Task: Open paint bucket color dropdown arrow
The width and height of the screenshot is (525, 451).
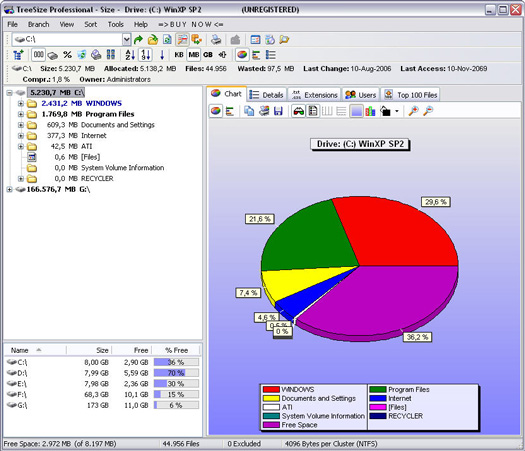Action: pyautogui.click(x=397, y=111)
